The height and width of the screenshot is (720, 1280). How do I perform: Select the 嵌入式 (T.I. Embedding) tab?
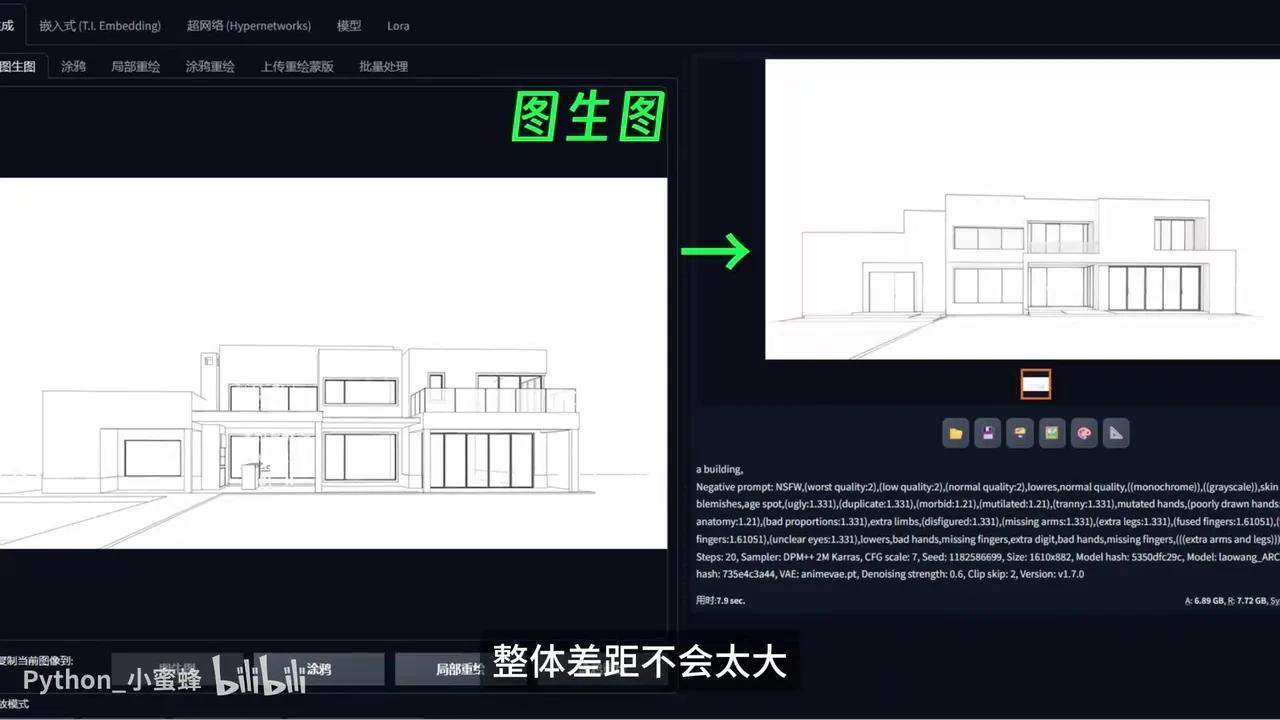coord(100,25)
